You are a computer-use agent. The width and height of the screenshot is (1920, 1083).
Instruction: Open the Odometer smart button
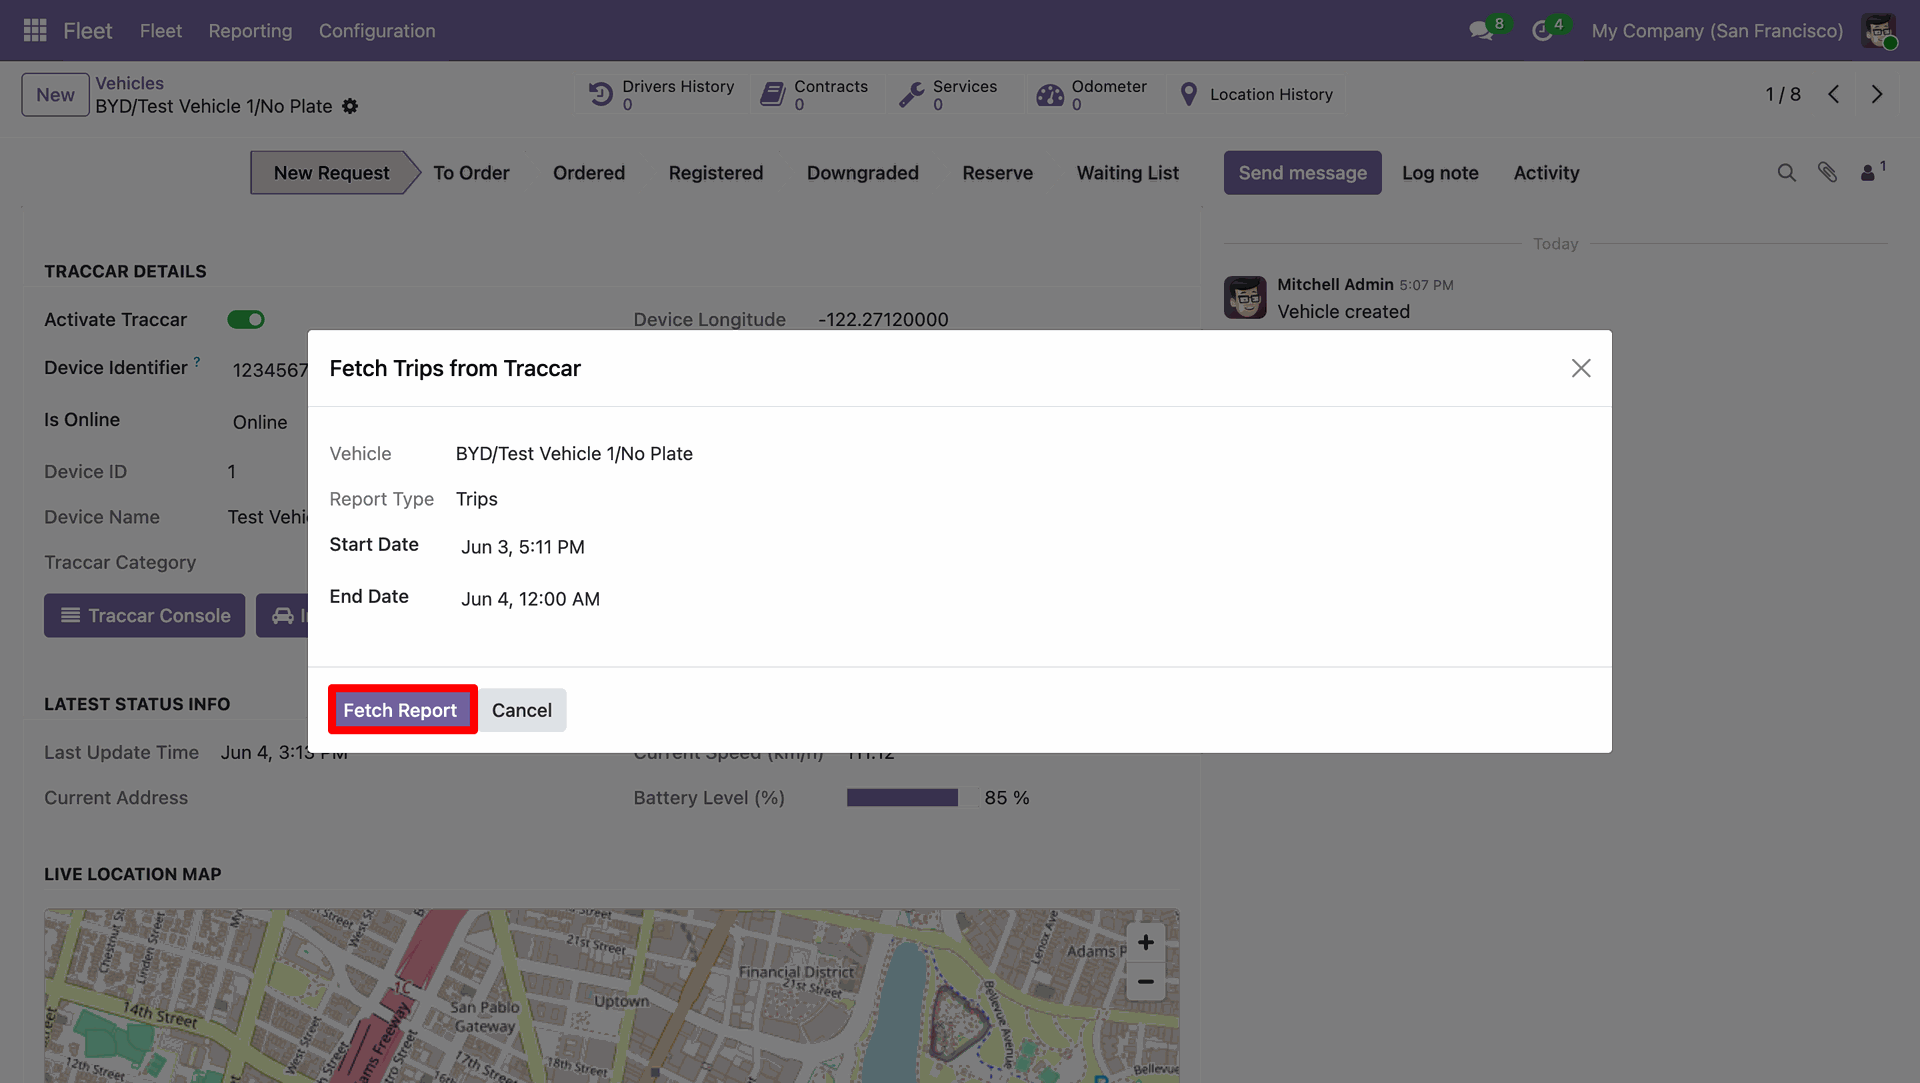pos(1092,94)
